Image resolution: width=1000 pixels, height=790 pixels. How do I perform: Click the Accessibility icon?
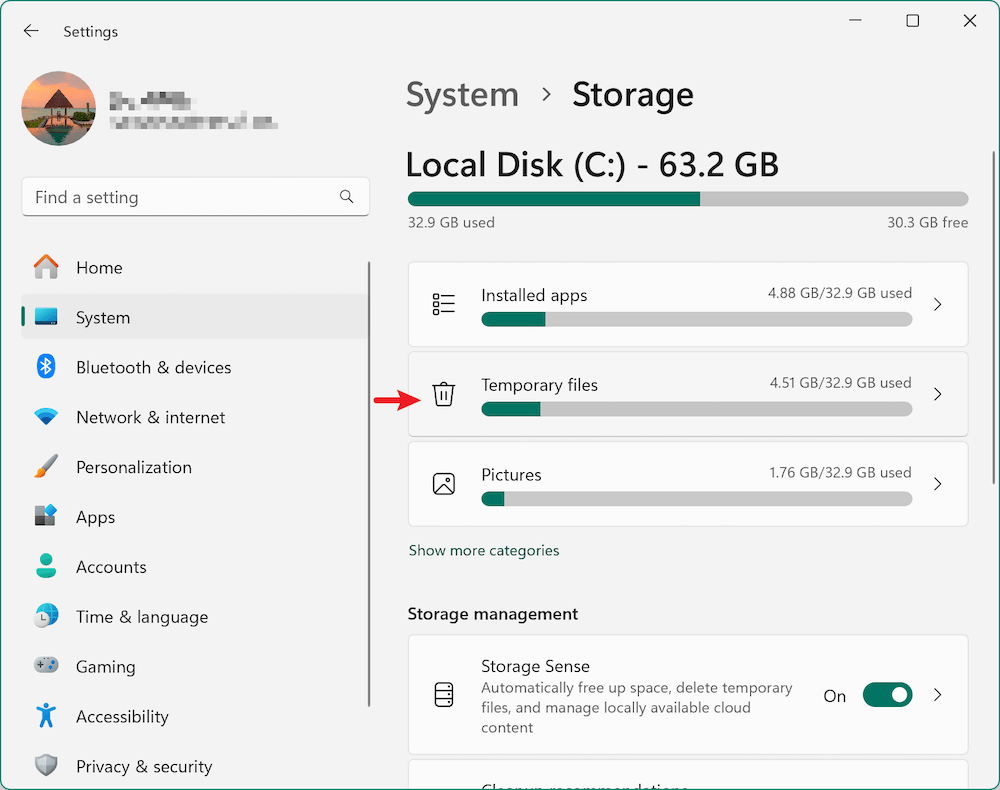click(x=46, y=716)
